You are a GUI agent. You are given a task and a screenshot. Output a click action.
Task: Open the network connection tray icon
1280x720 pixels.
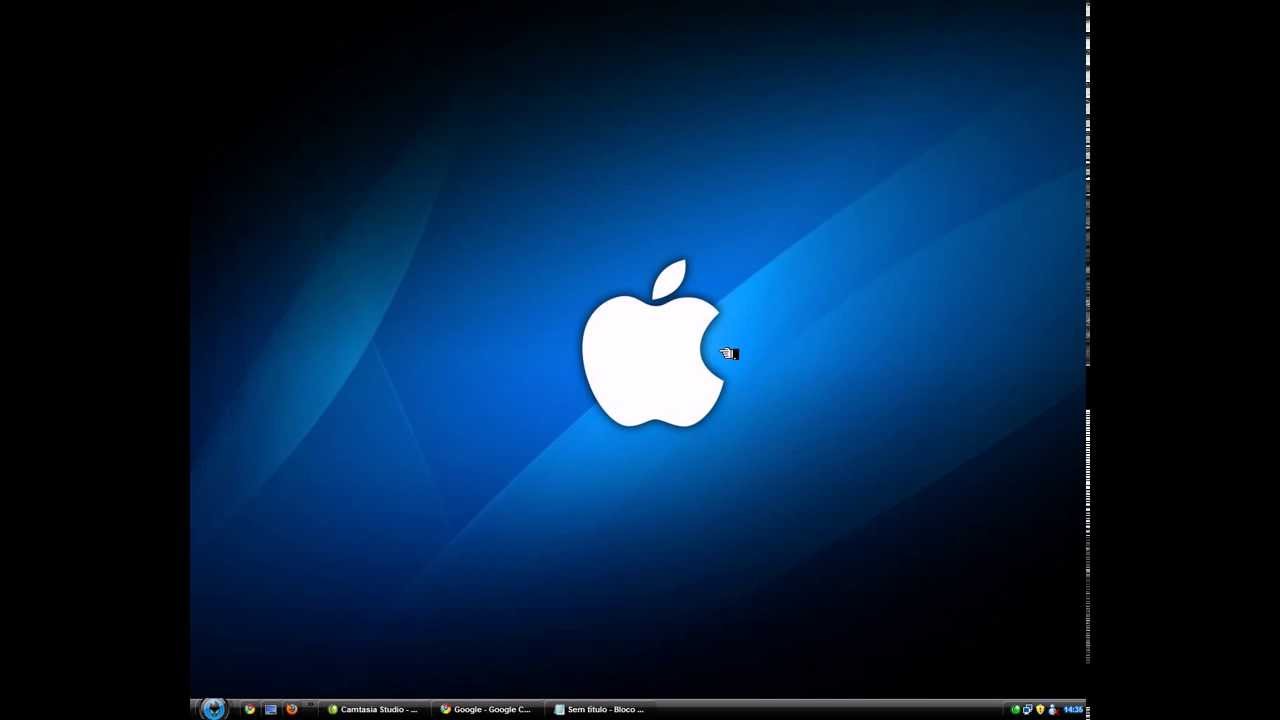pyautogui.click(x=1027, y=710)
